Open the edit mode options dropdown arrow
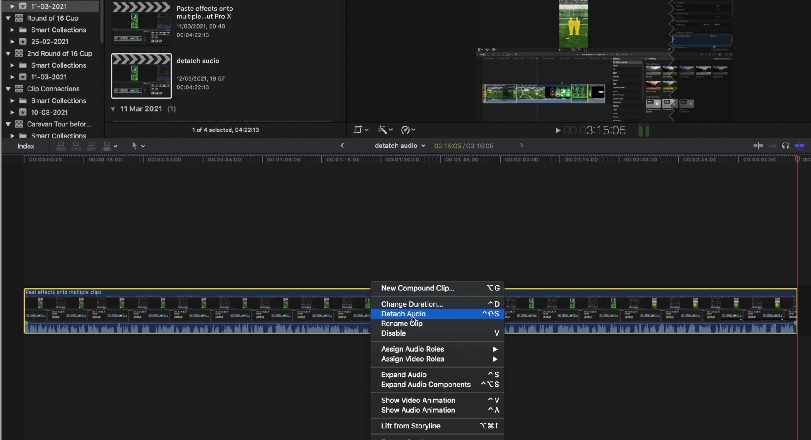Image resolution: width=811 pixels, height=440 pixels. point(115,146)
